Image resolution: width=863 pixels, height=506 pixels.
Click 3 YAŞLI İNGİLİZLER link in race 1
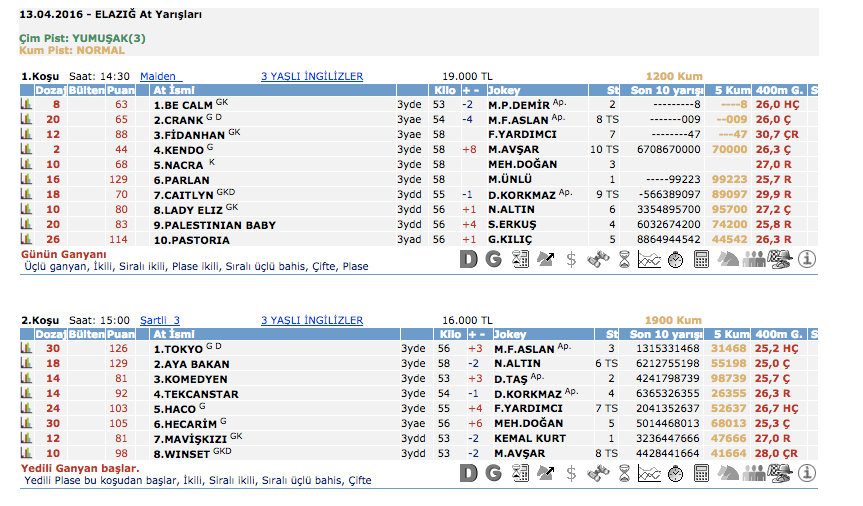(x=311, y=76)
